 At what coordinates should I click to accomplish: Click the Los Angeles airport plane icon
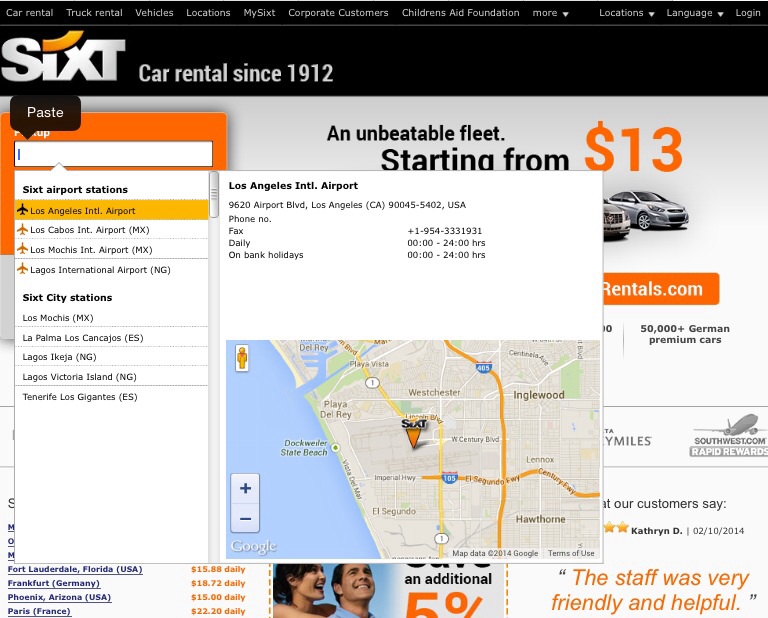tap(22, 210)
